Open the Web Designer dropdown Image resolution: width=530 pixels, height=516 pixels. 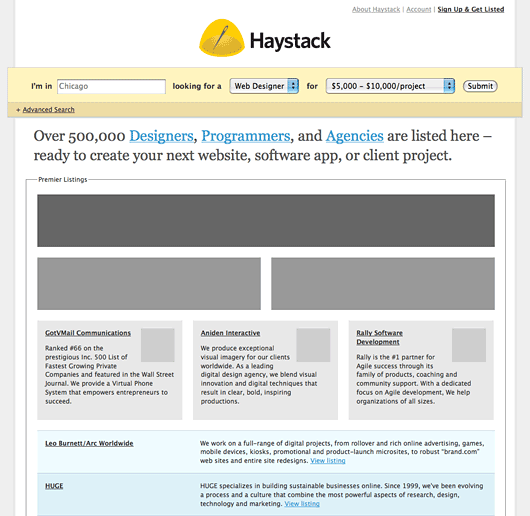tap(264, 86)
